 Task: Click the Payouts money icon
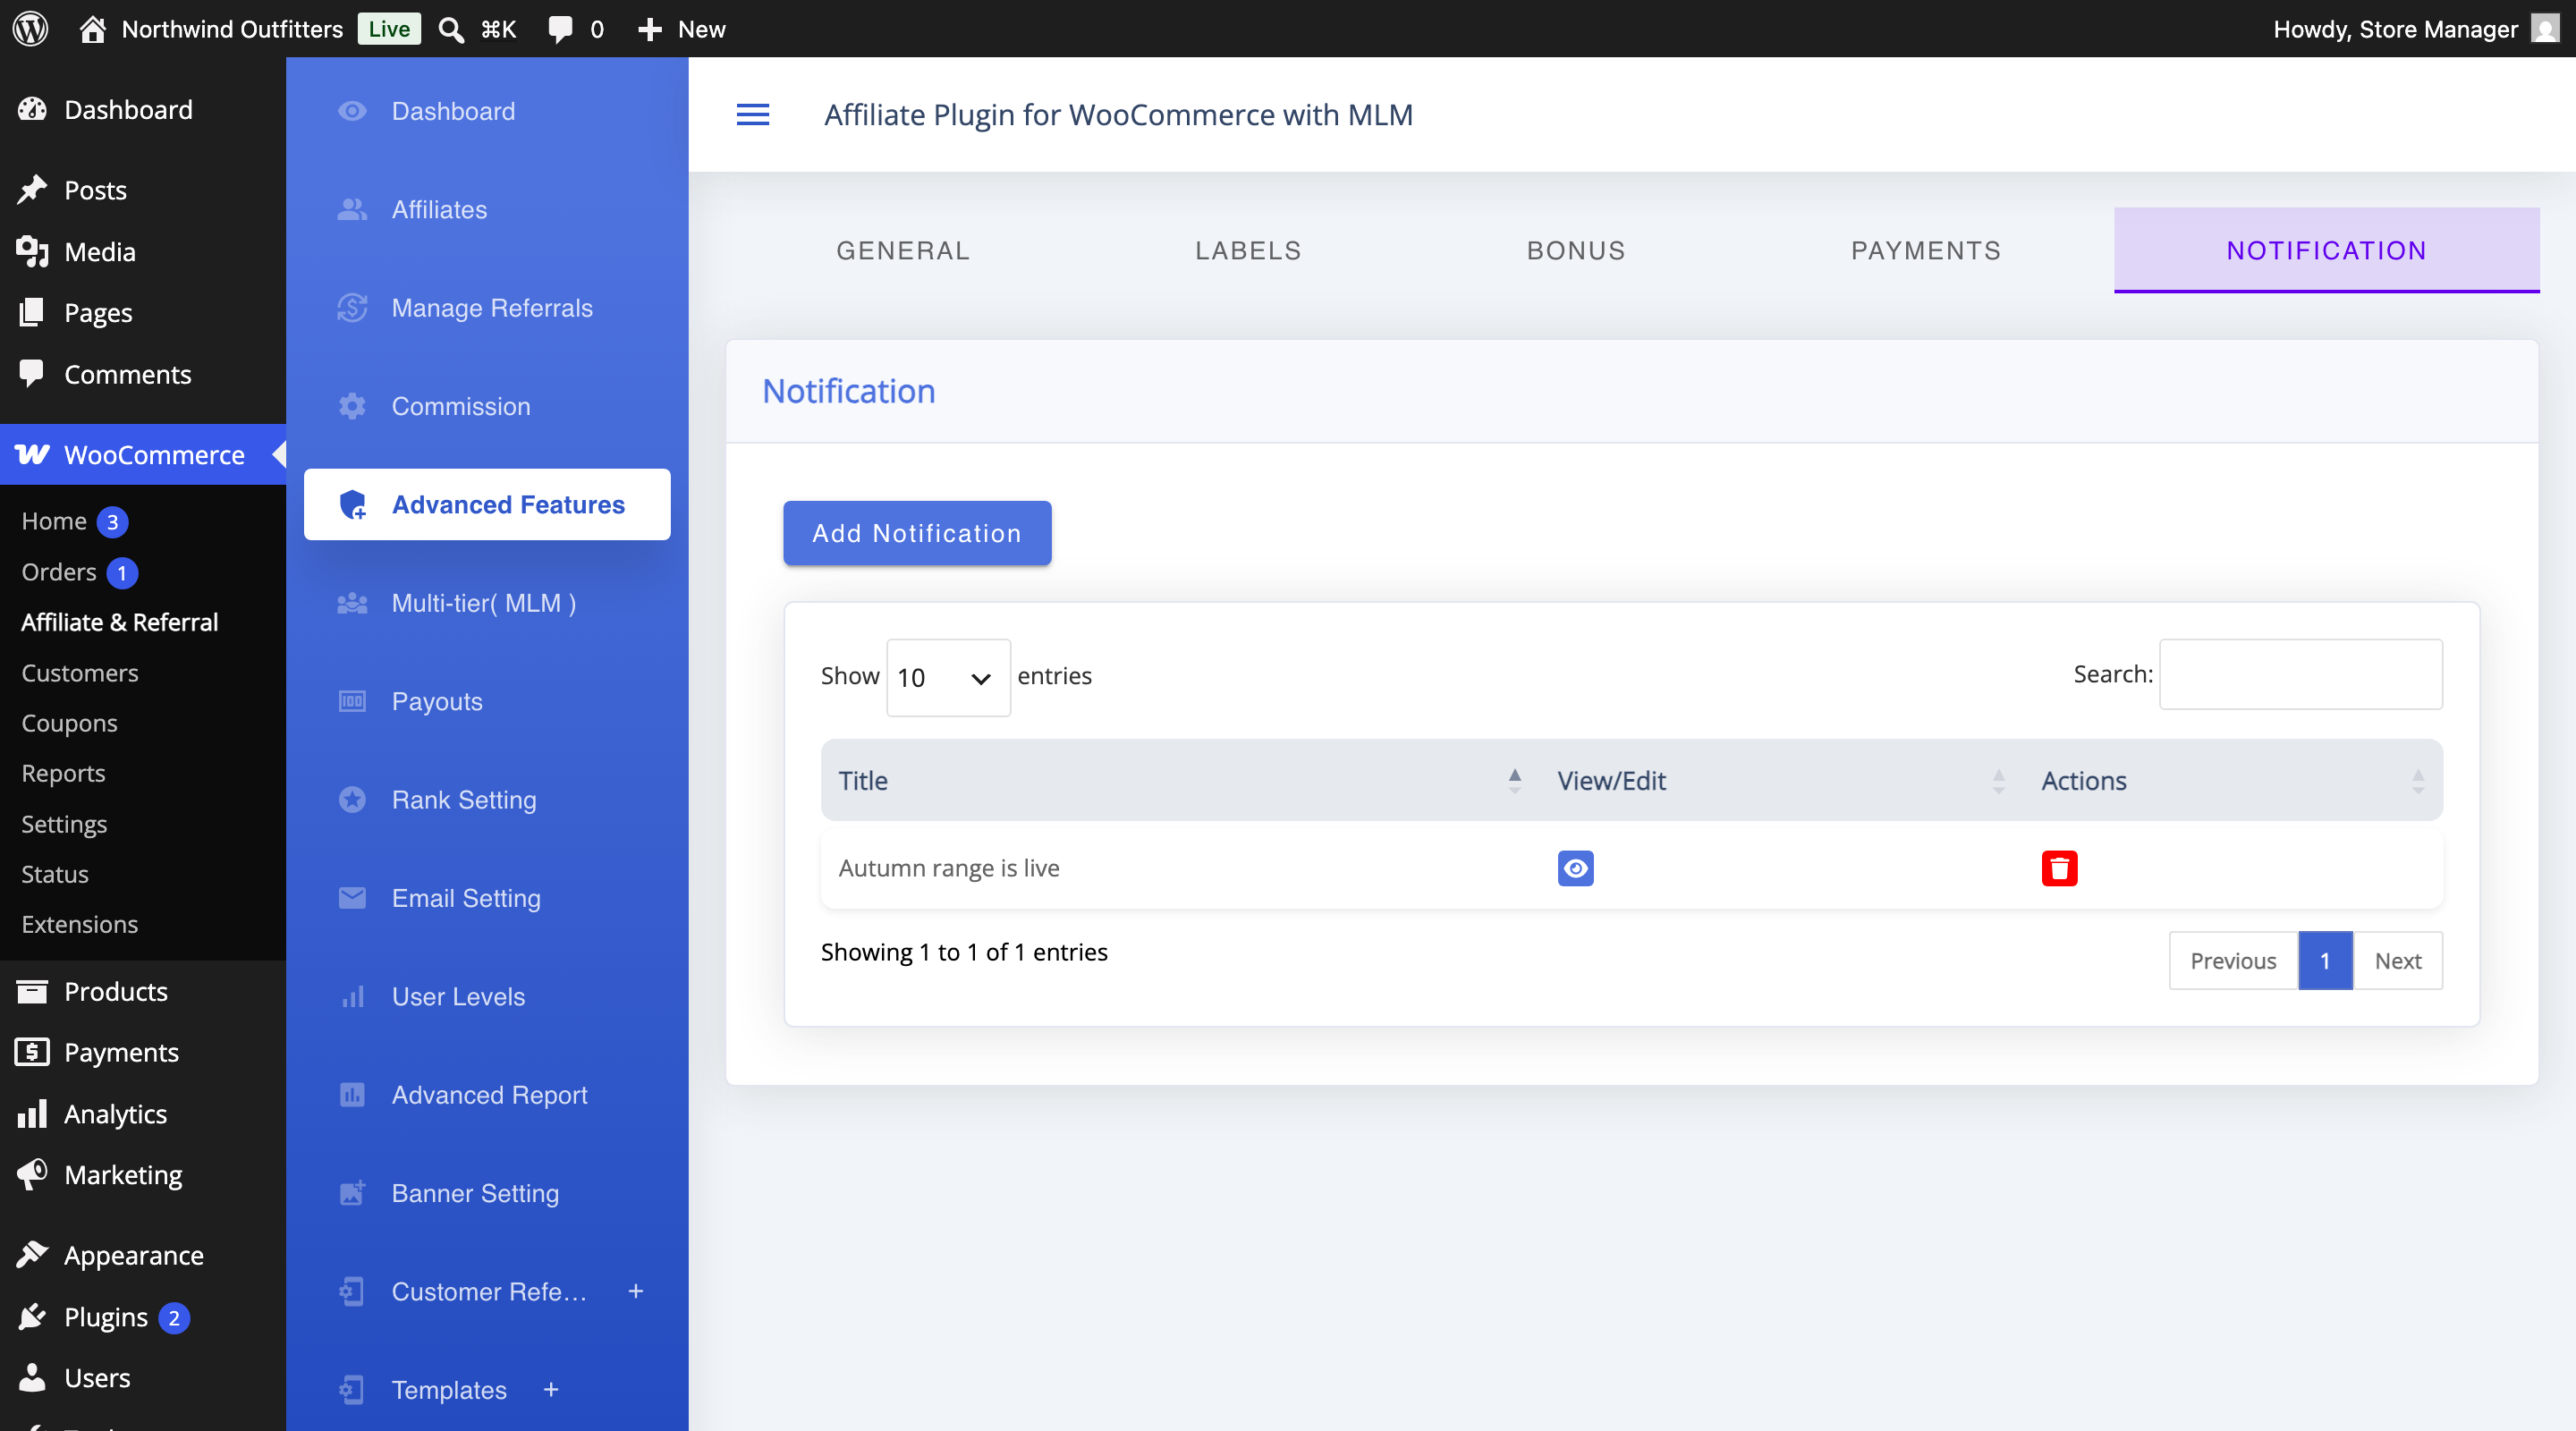pyautogui.click(x=352, y=701)
